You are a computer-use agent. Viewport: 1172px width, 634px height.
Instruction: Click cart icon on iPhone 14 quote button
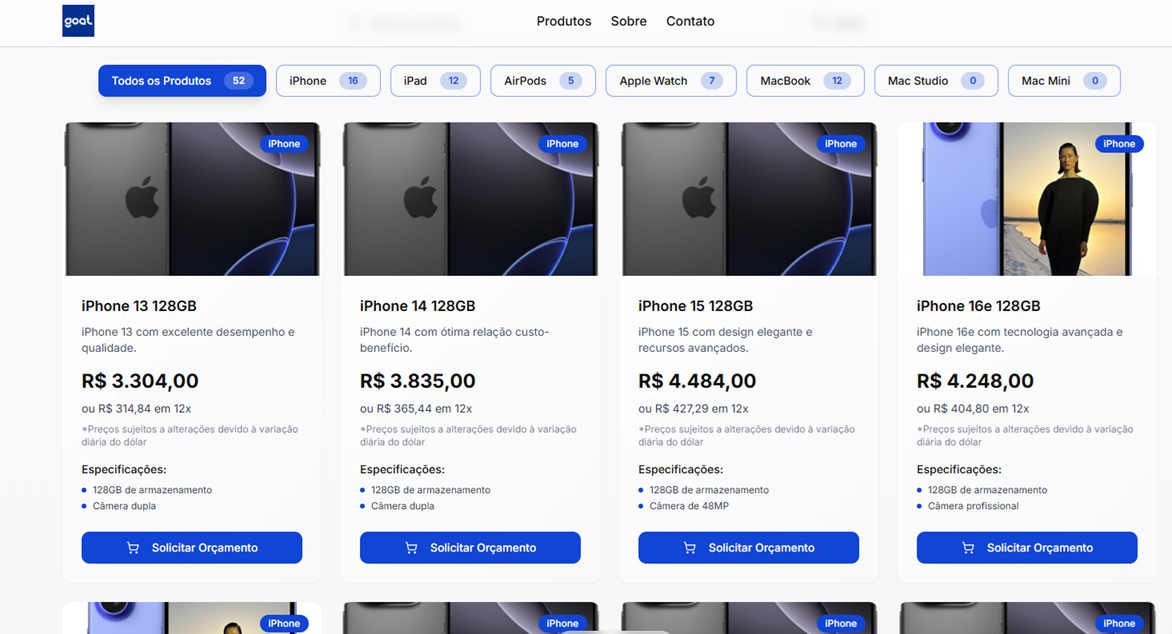point(411,548)
